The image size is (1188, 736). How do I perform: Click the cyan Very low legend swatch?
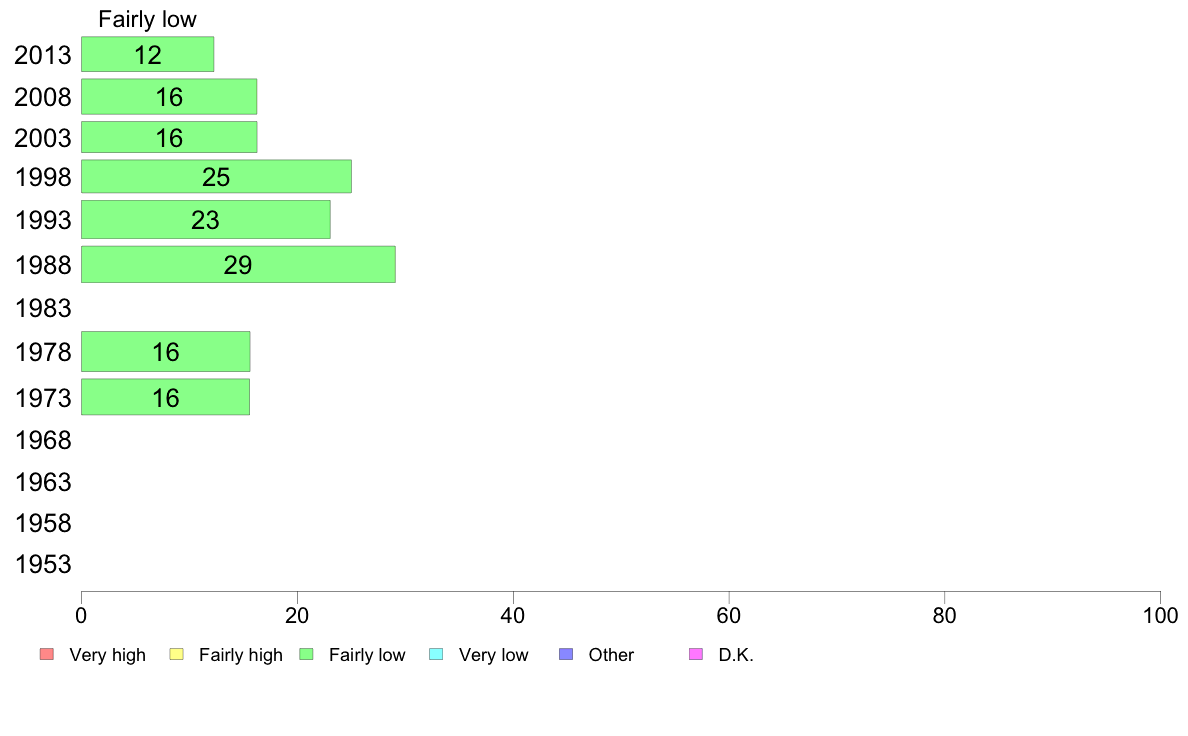[436, 654]
